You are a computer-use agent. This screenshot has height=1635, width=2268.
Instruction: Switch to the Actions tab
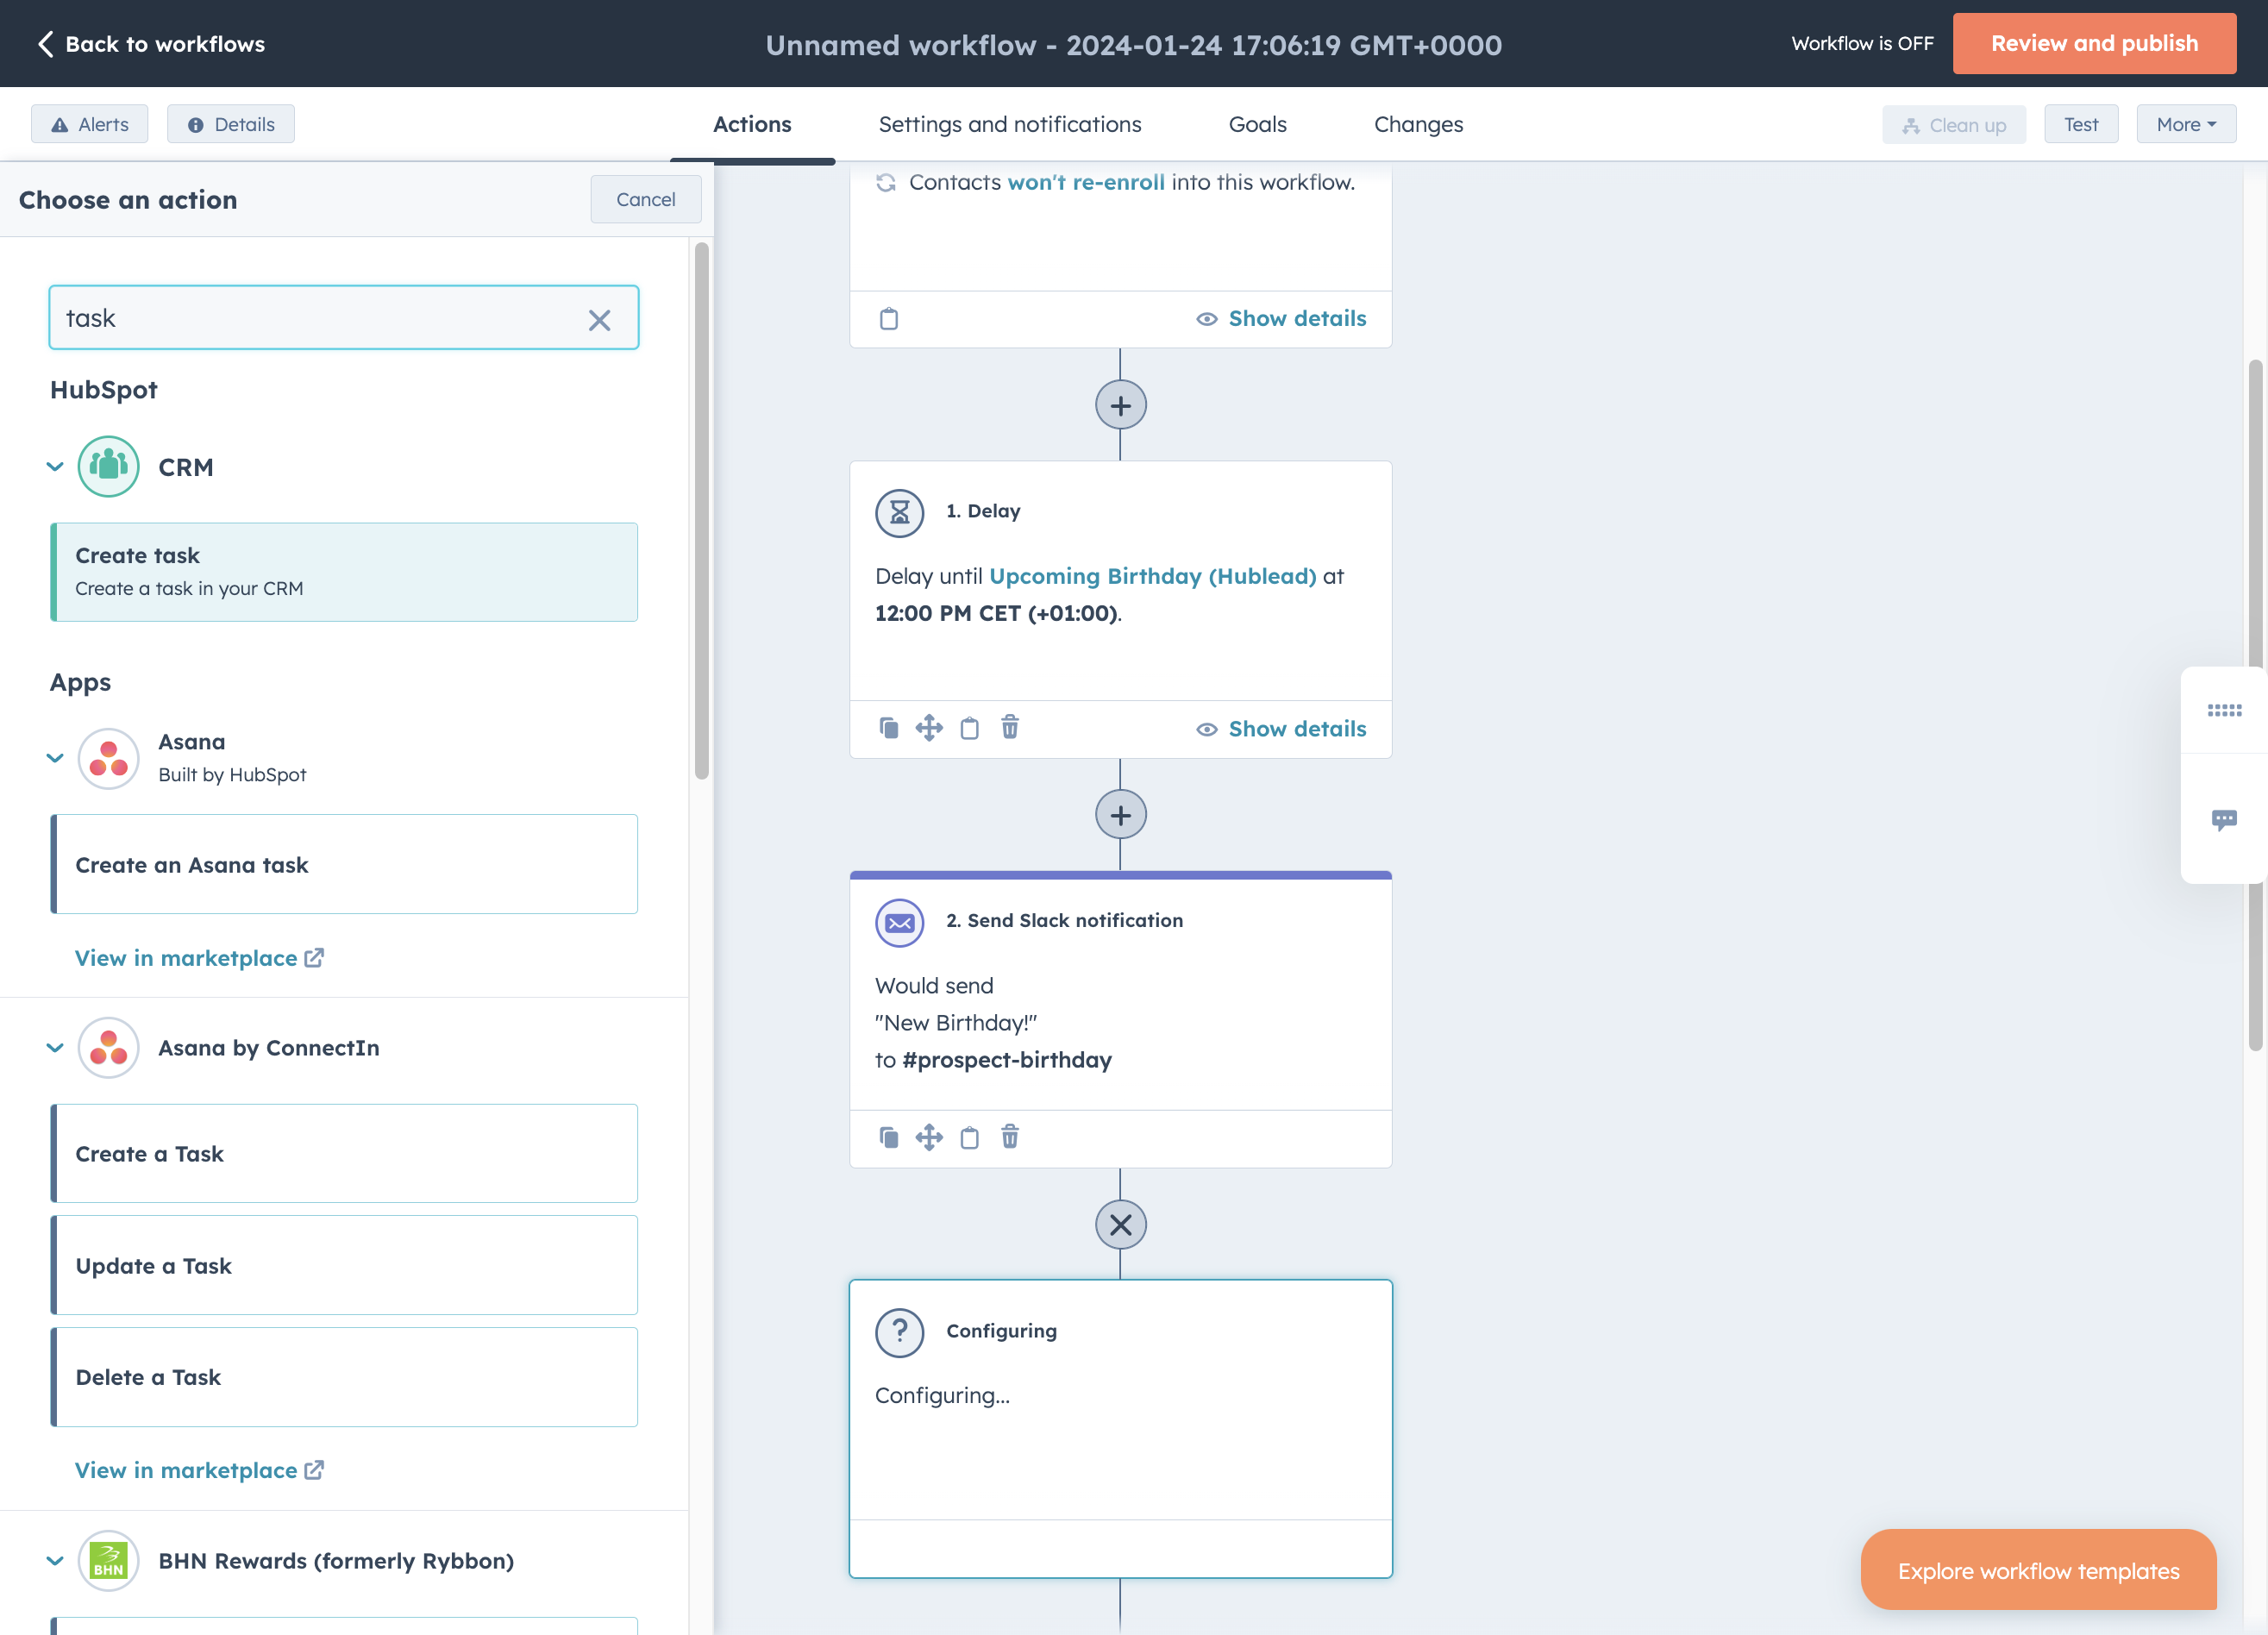pos(752,124)
